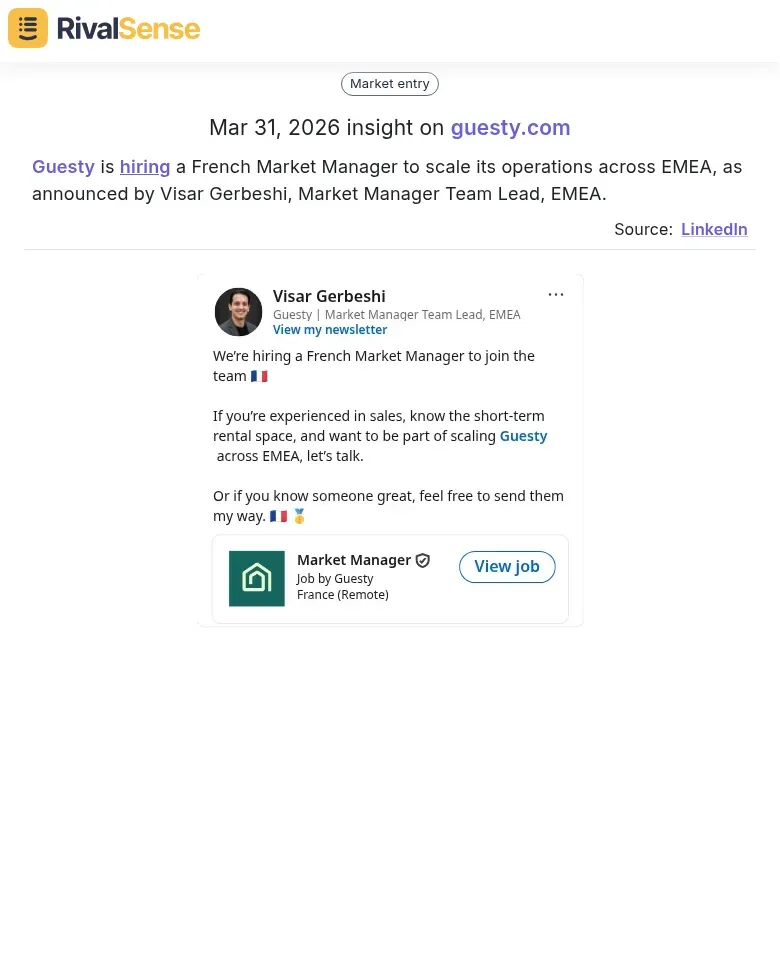Open the post's three-dot options menu
Image resolution: width=780 pixels, height=960 pixels.
556,295
